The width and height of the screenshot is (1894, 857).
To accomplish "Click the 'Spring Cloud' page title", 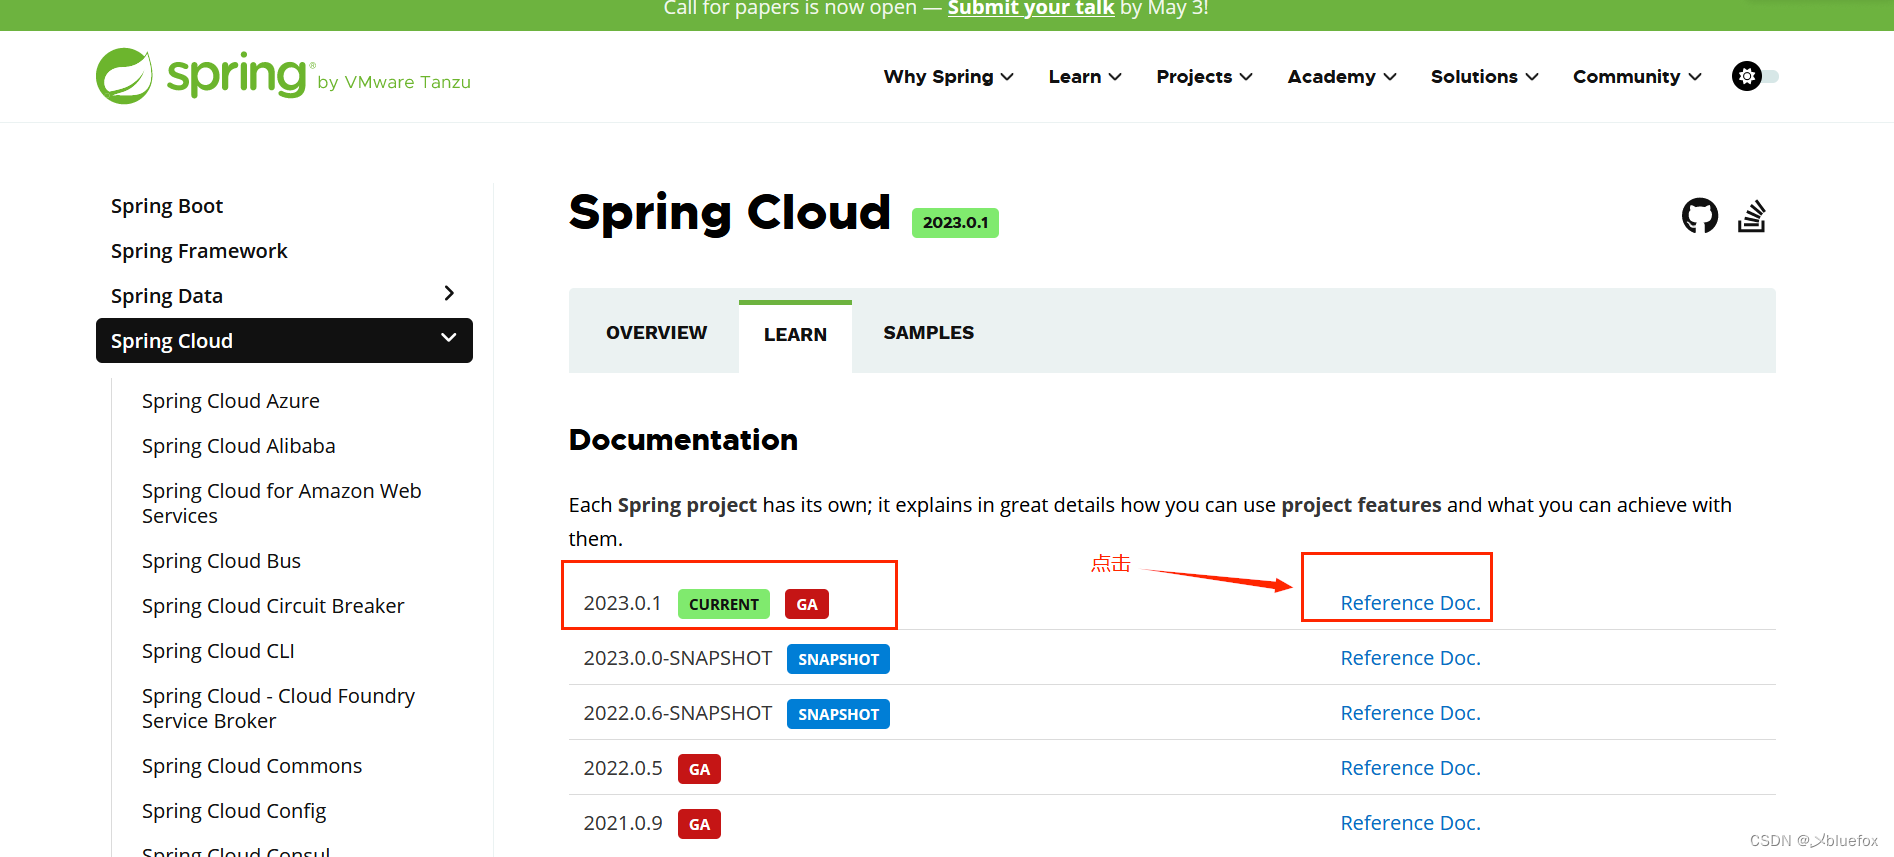I will (x=730, y=213).
